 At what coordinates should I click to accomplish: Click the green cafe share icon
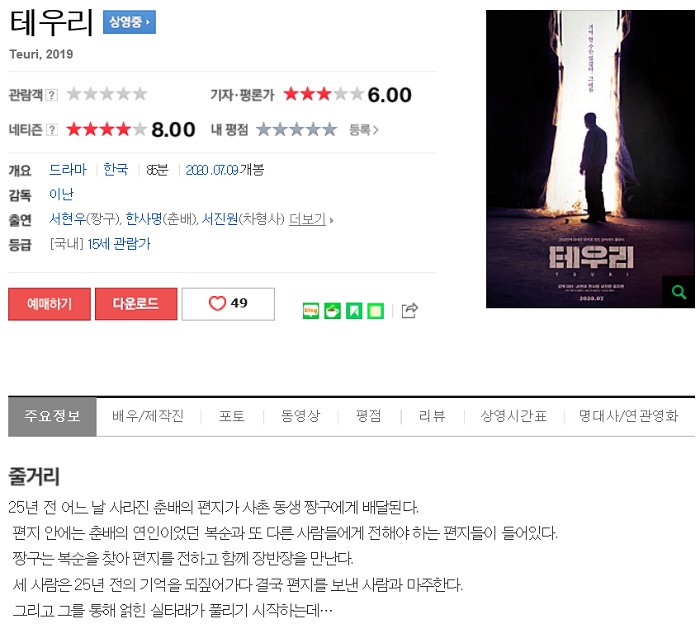[x=332, y=311]
